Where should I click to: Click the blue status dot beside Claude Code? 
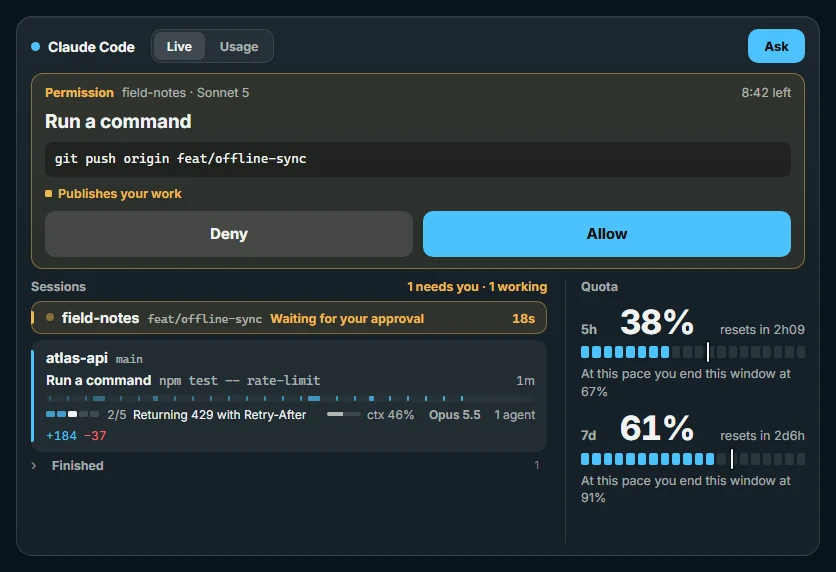coord(36,46)
